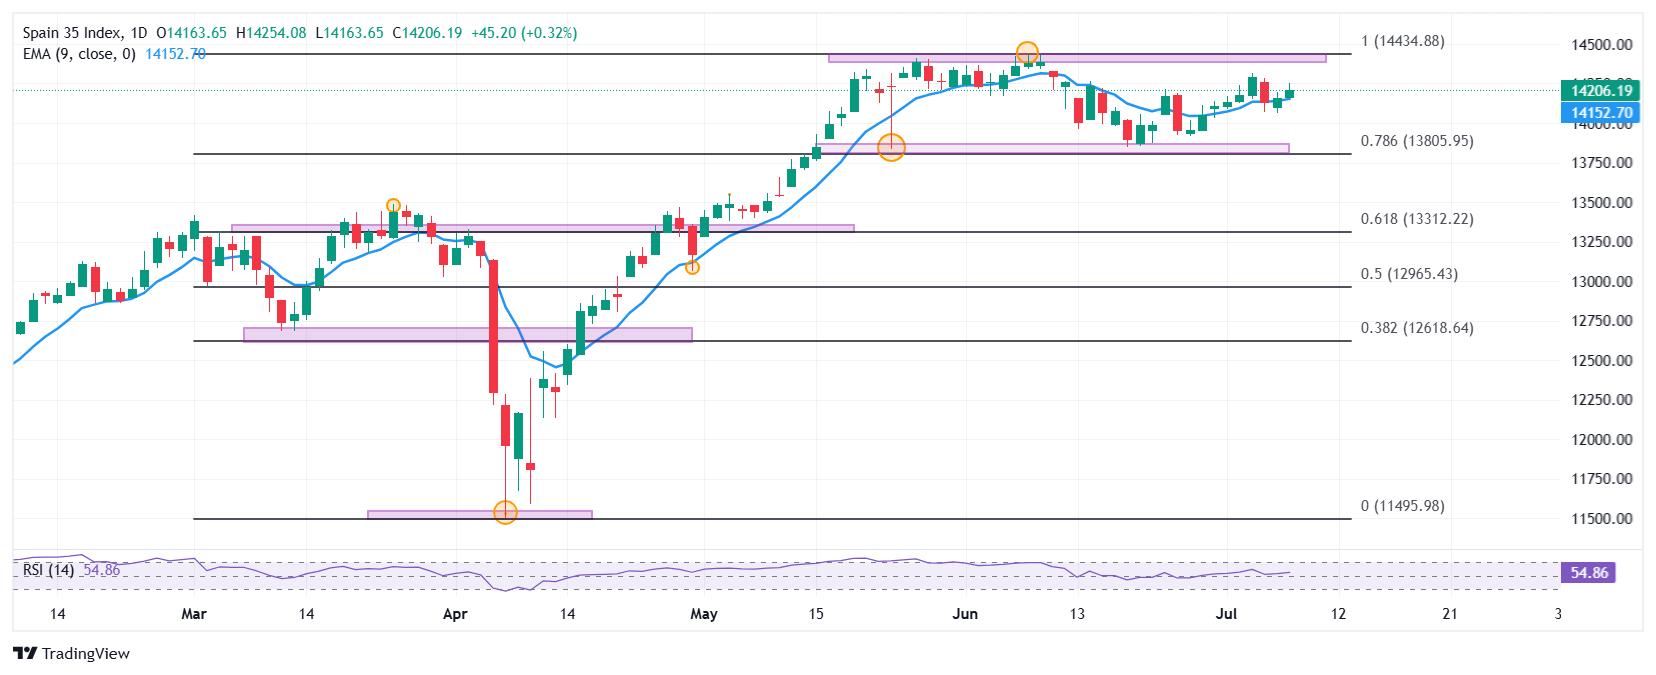
Task: Click the blue 14152.70 EMA price label
Action: tap(1600, 113)
